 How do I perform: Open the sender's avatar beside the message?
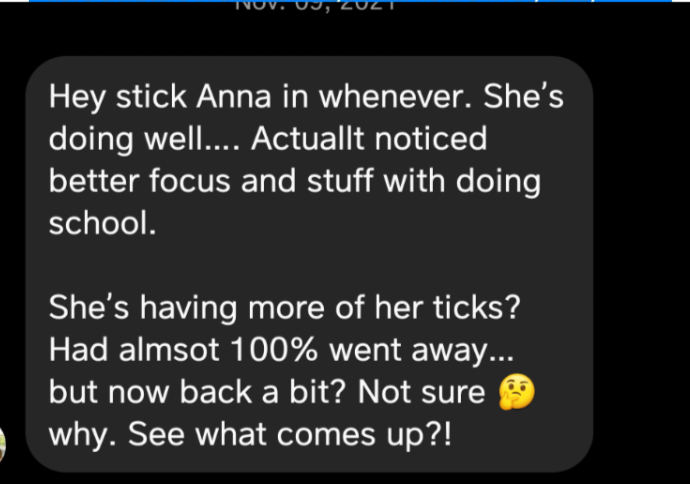pyautogui.click(x=2, y=445)
